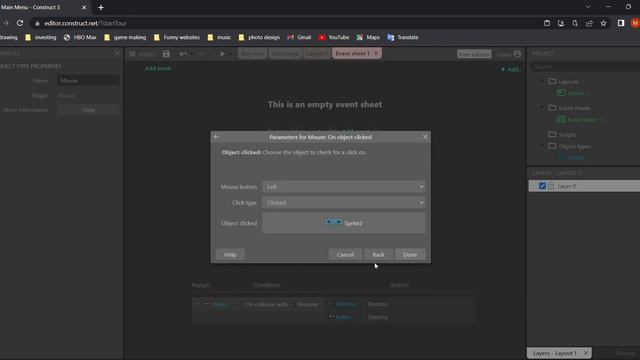The image size is (640, 360).
Task: Collapse the Layouts folder
Action: pos(542,81)
